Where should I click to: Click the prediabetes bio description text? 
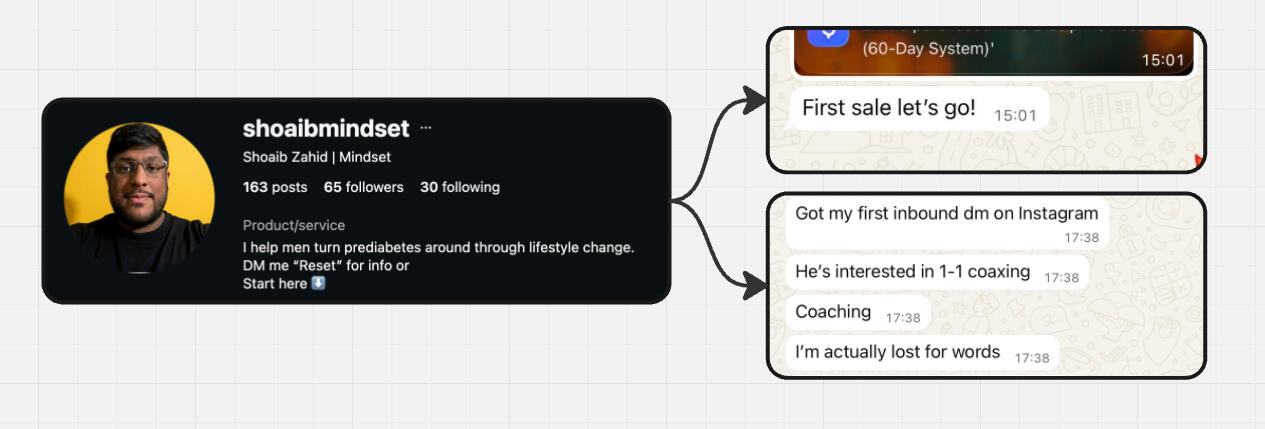(x=439, y=247)
